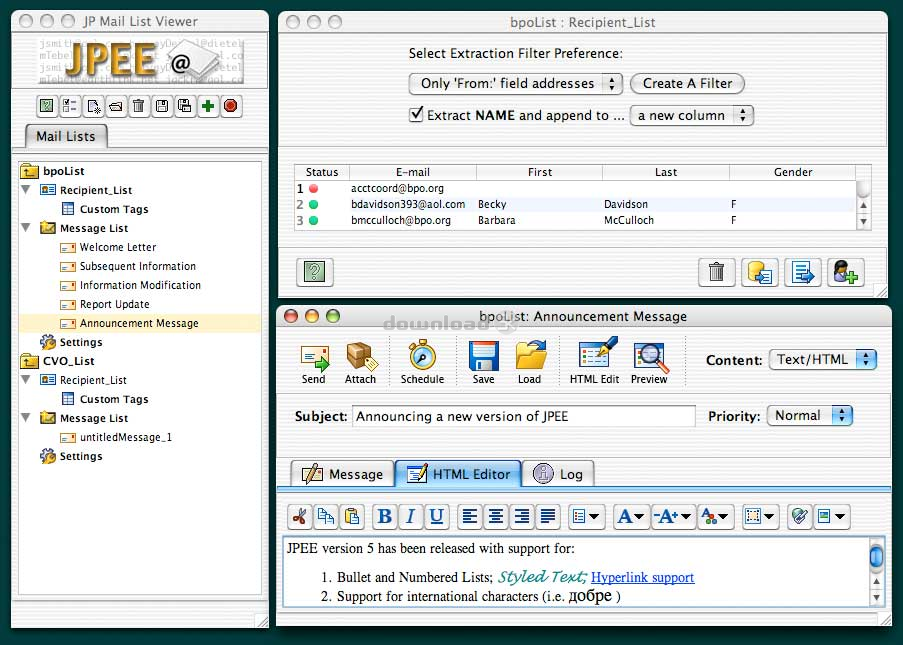Select untitledMessage_1 under CVO_List

116,437
